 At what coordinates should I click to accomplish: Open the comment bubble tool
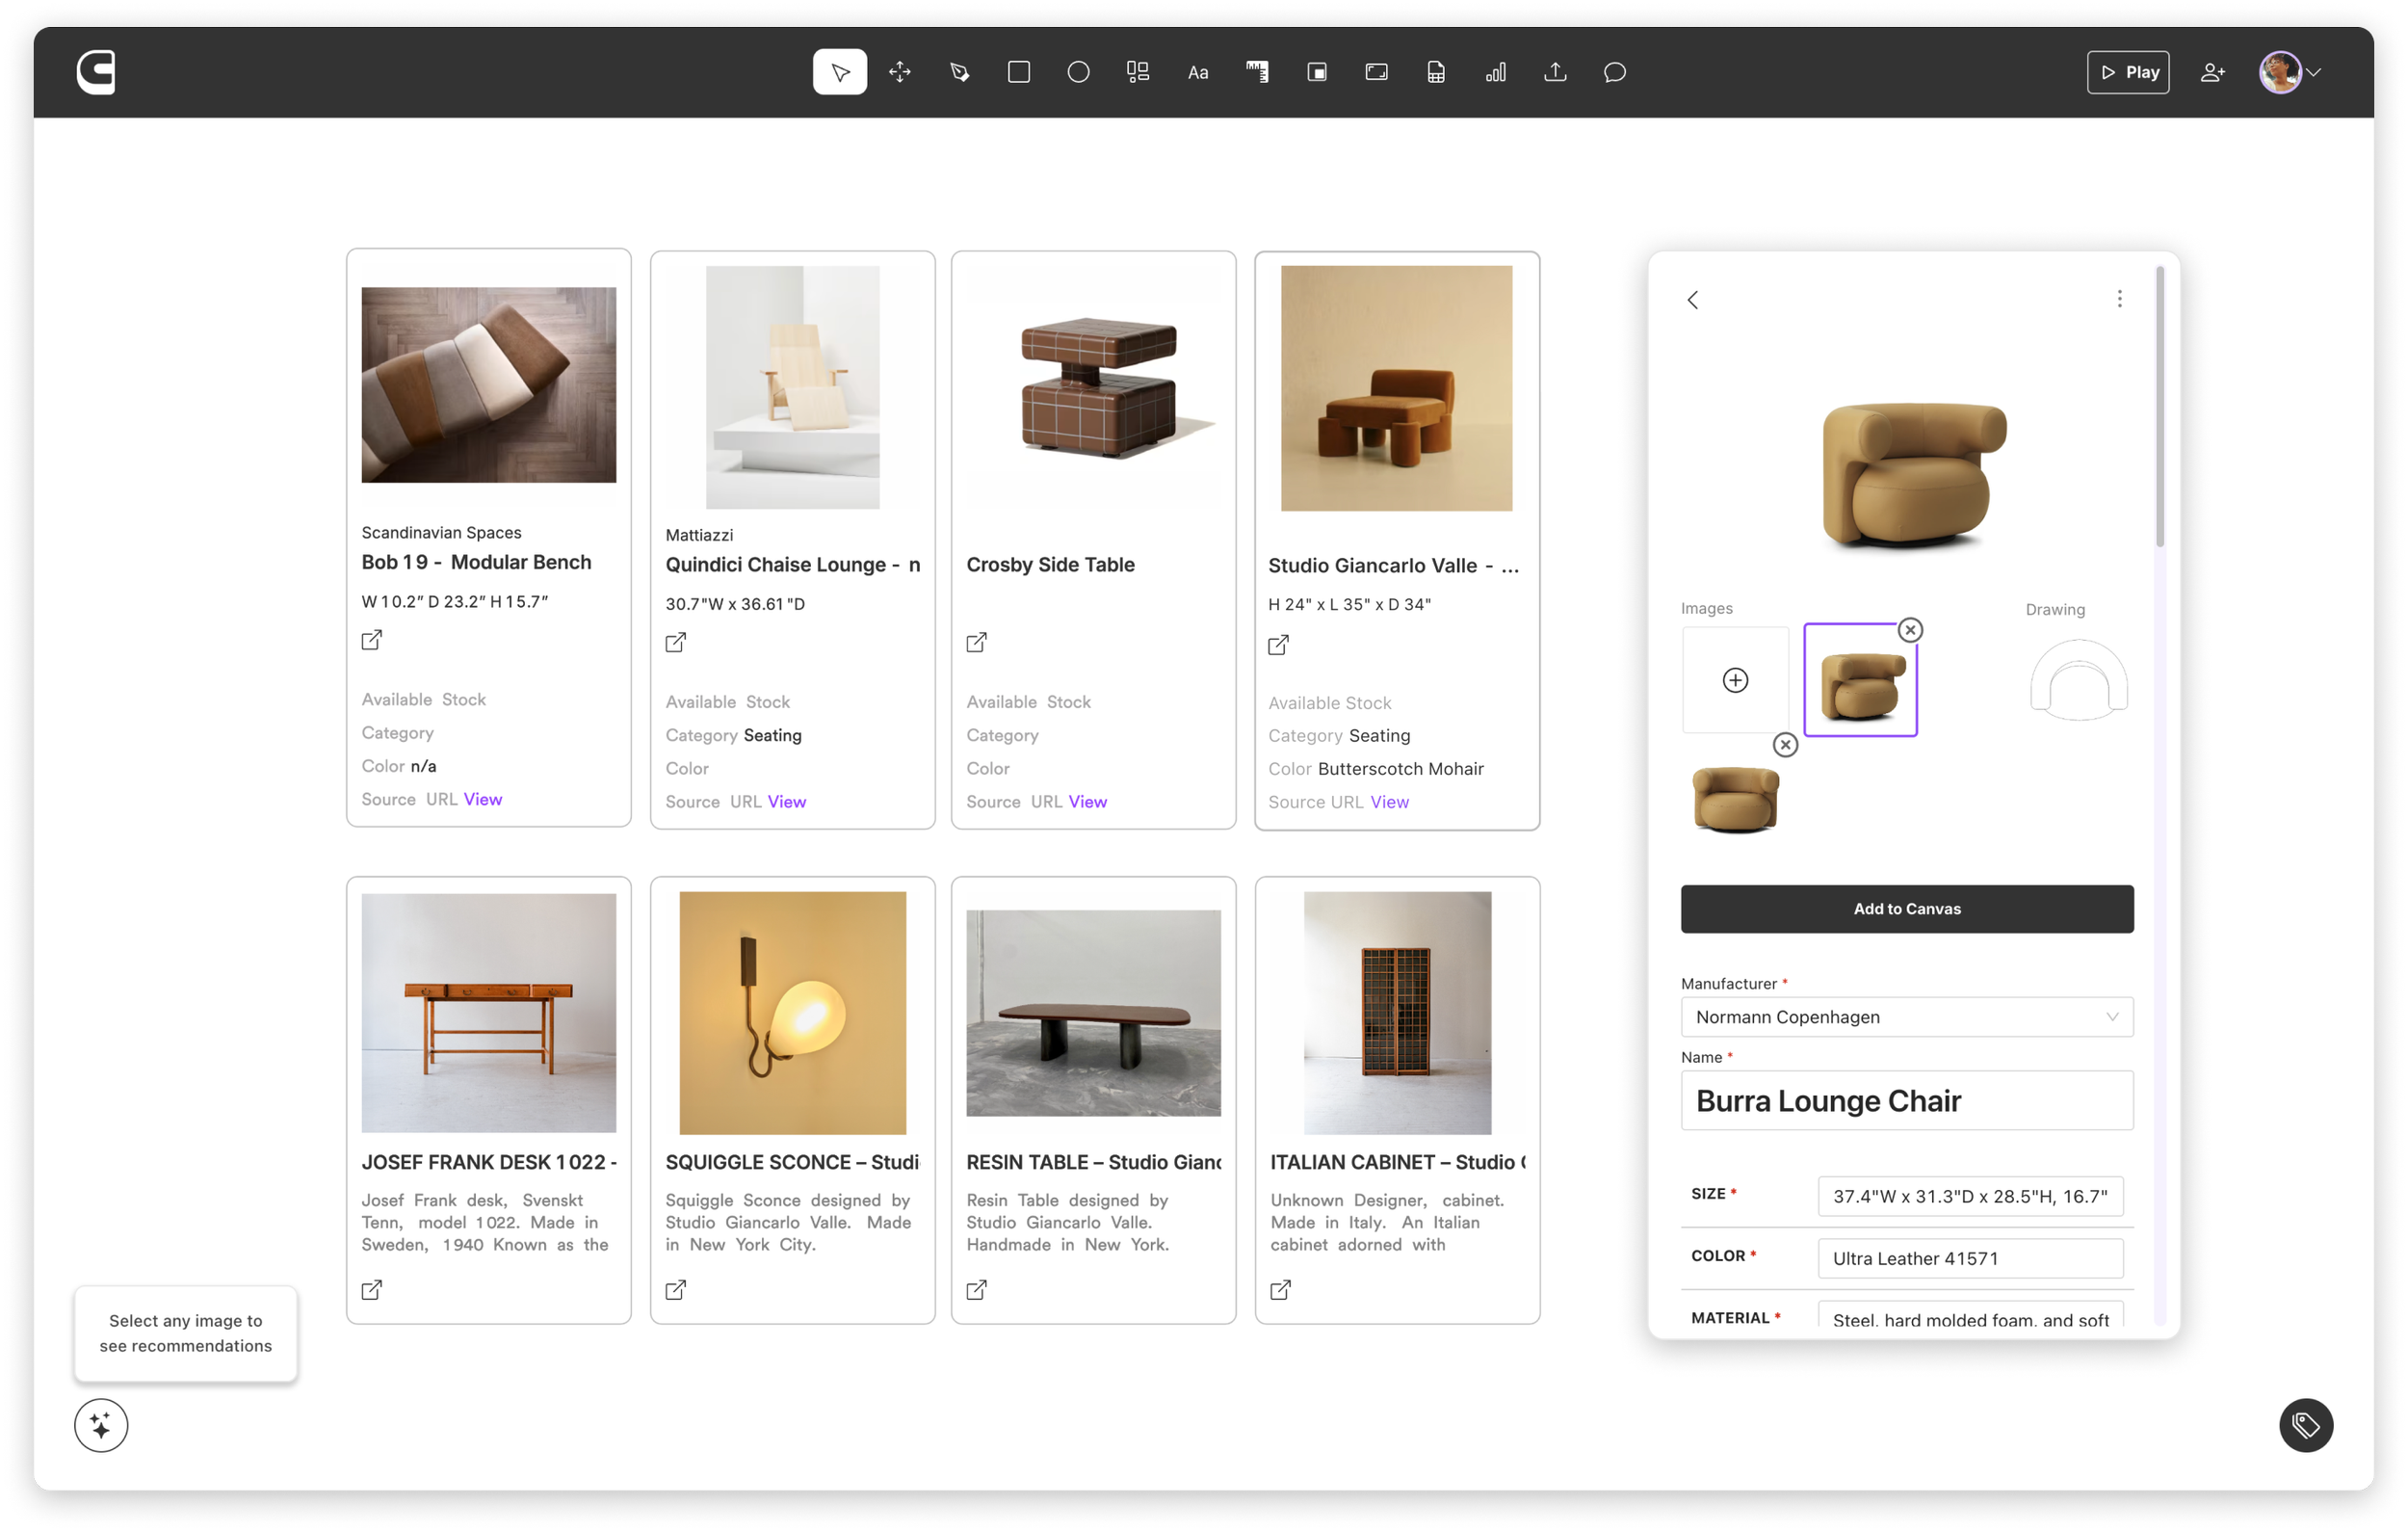1614,72
